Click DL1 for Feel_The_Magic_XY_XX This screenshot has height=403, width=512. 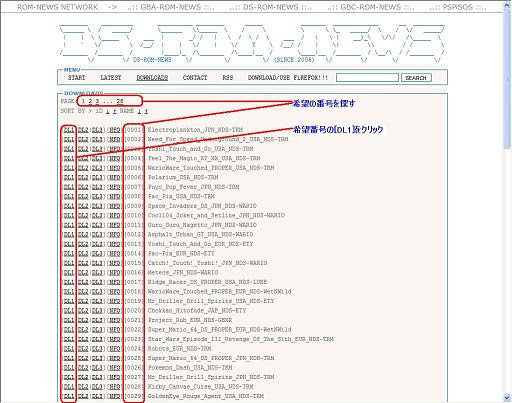(69, 158)
